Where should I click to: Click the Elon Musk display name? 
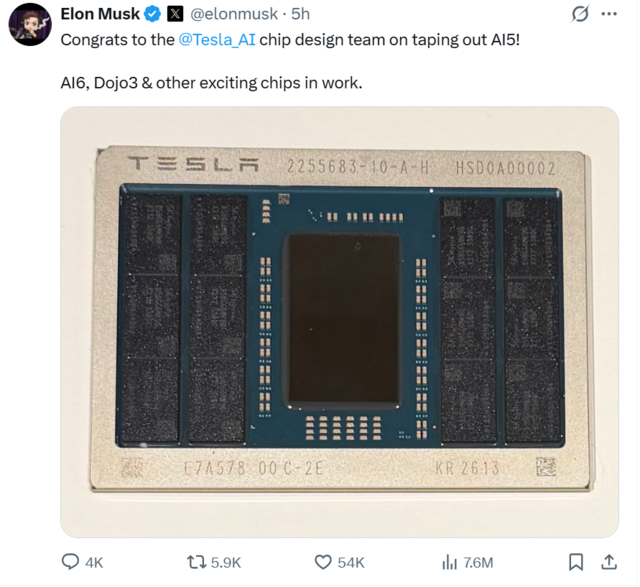click(x=99, y=14)
